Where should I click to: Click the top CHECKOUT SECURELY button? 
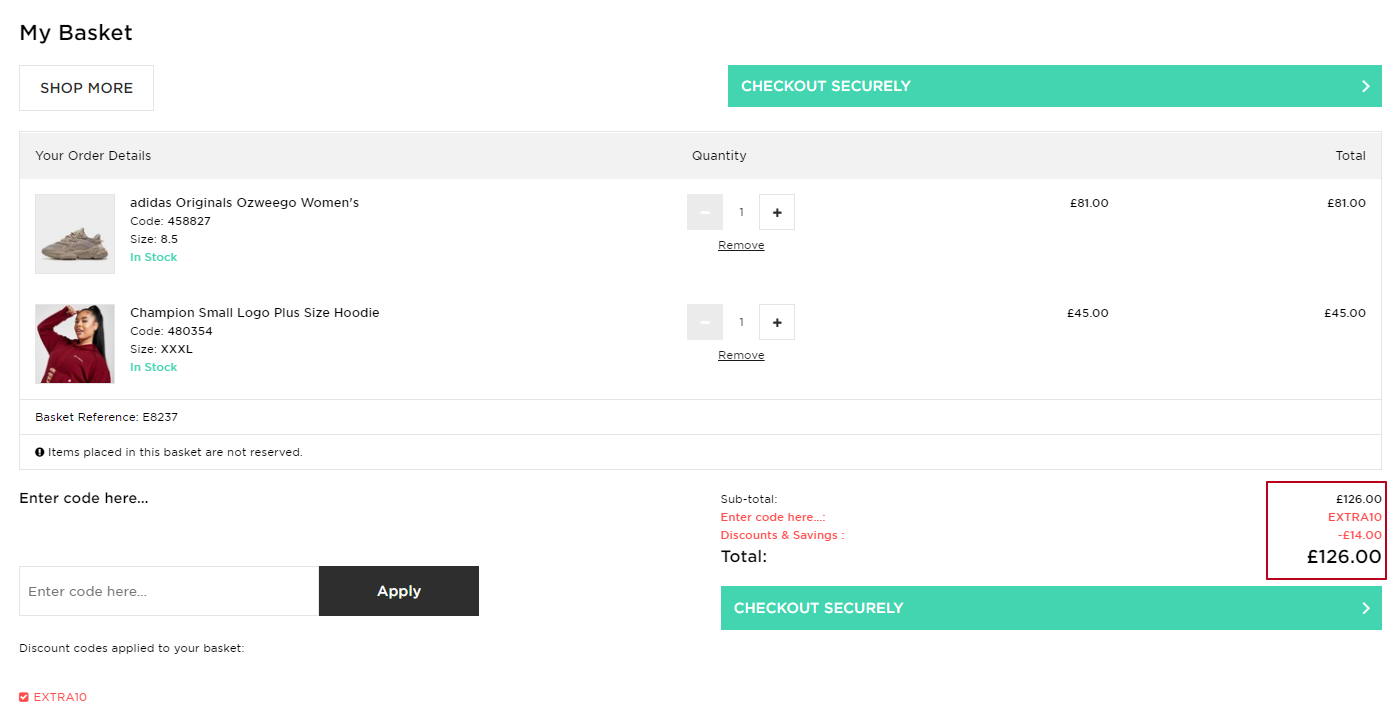(1053, 86)
